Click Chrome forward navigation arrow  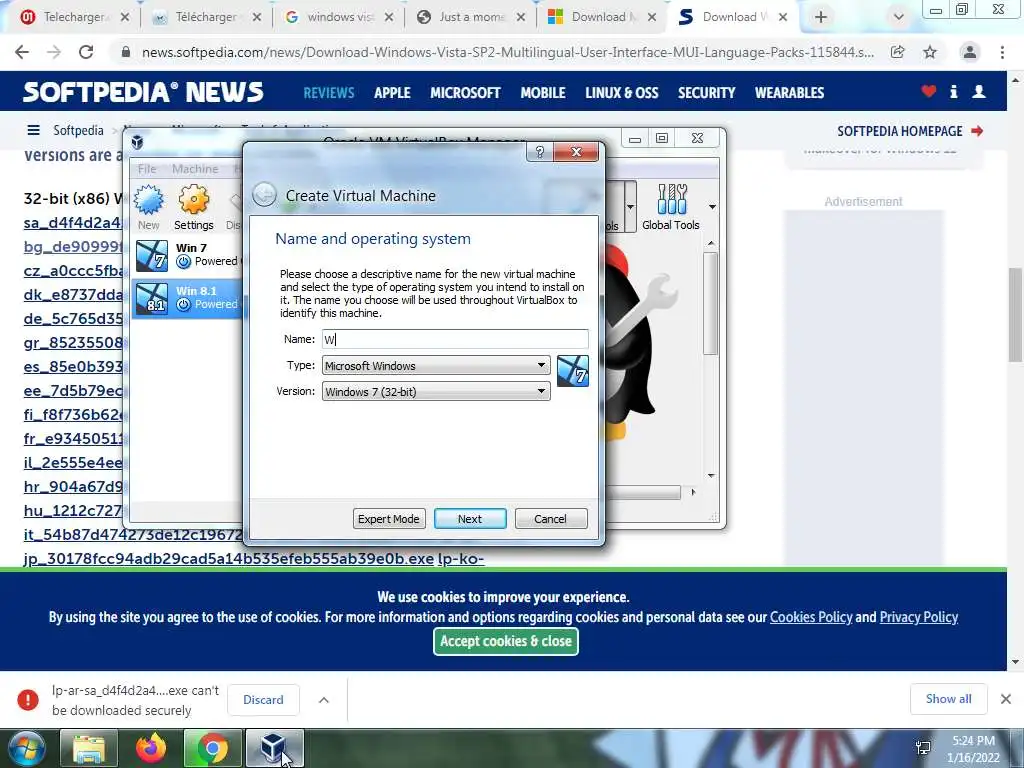tap(54, 52)
